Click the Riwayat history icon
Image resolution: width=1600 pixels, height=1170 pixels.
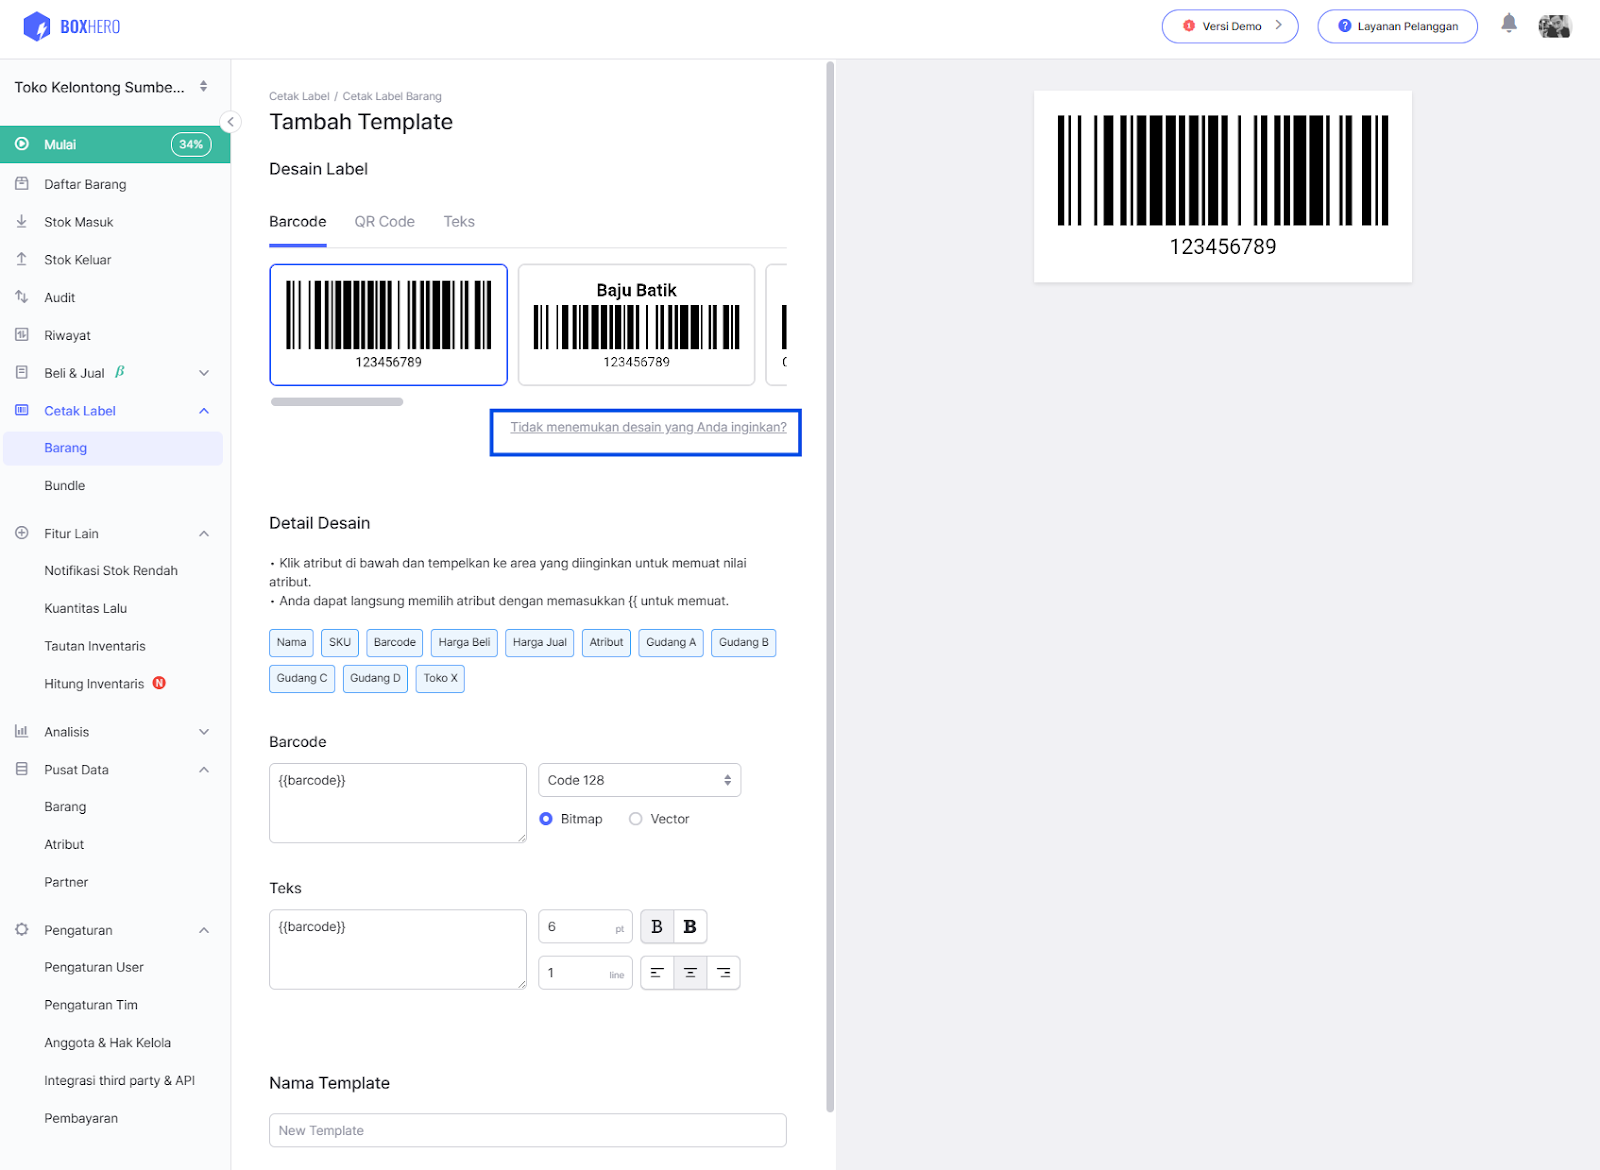click(x=22, y=335)
